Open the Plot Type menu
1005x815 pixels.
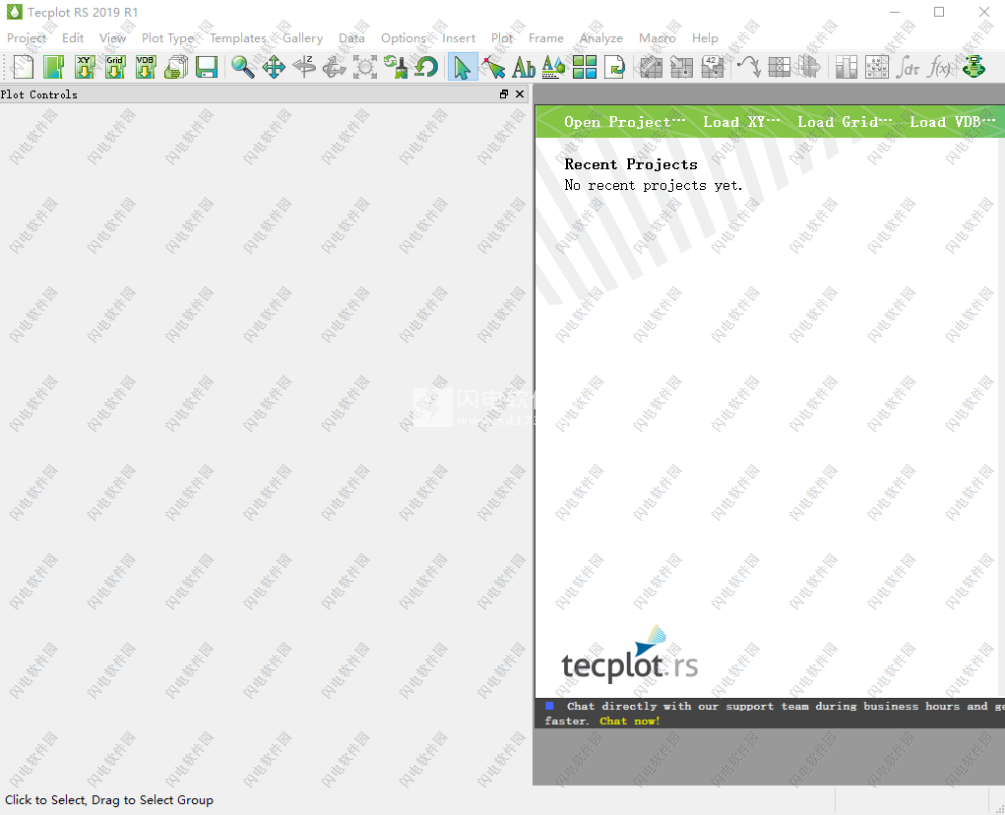click(168, 38)
